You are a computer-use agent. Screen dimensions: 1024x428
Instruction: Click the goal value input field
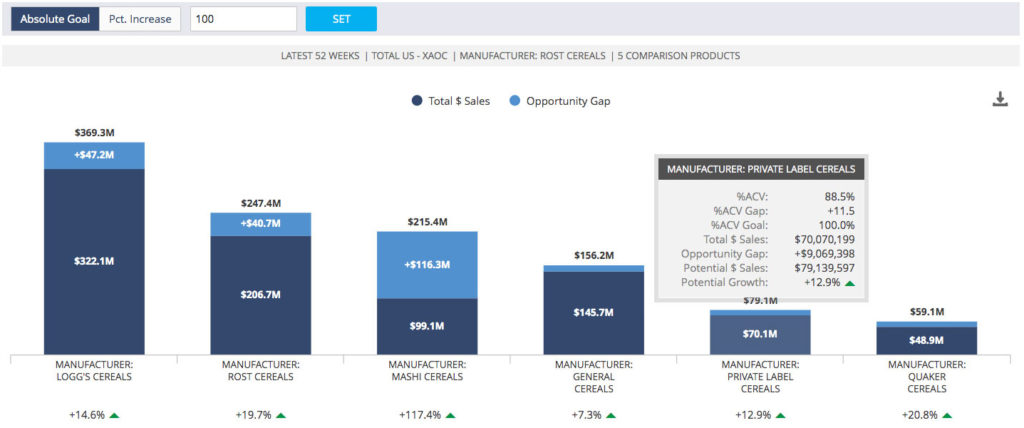(243, 19)
